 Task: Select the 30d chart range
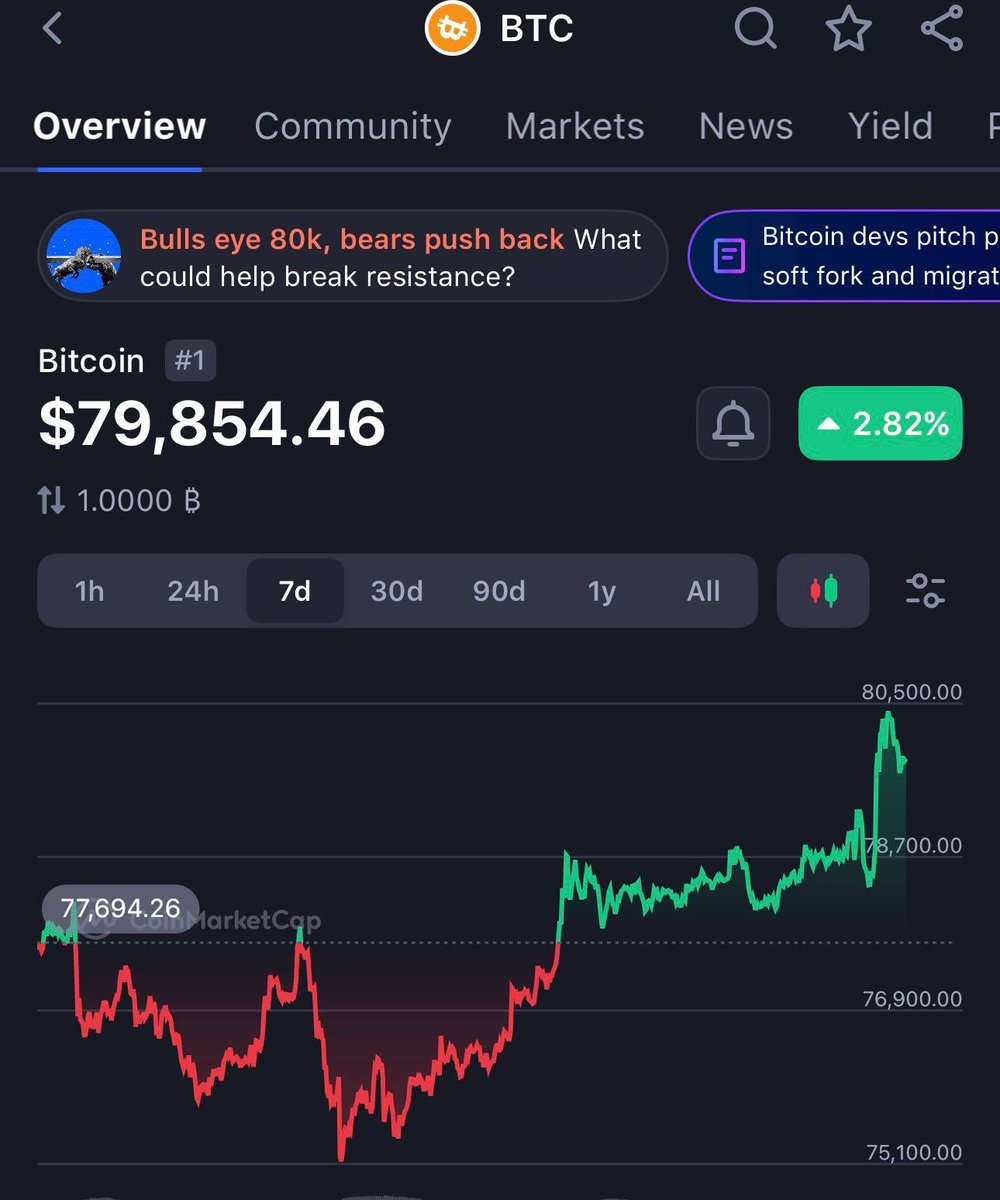click(x=397, y=591)
